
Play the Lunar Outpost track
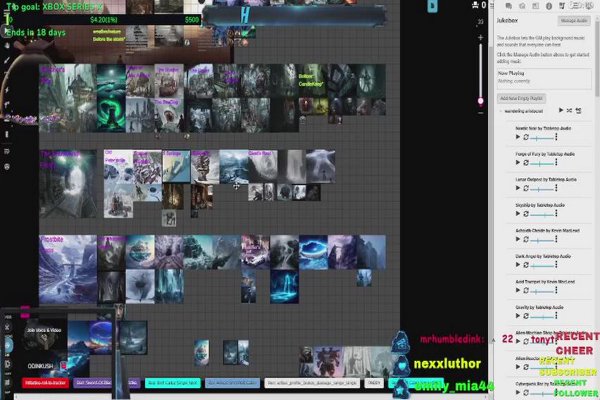518,188
